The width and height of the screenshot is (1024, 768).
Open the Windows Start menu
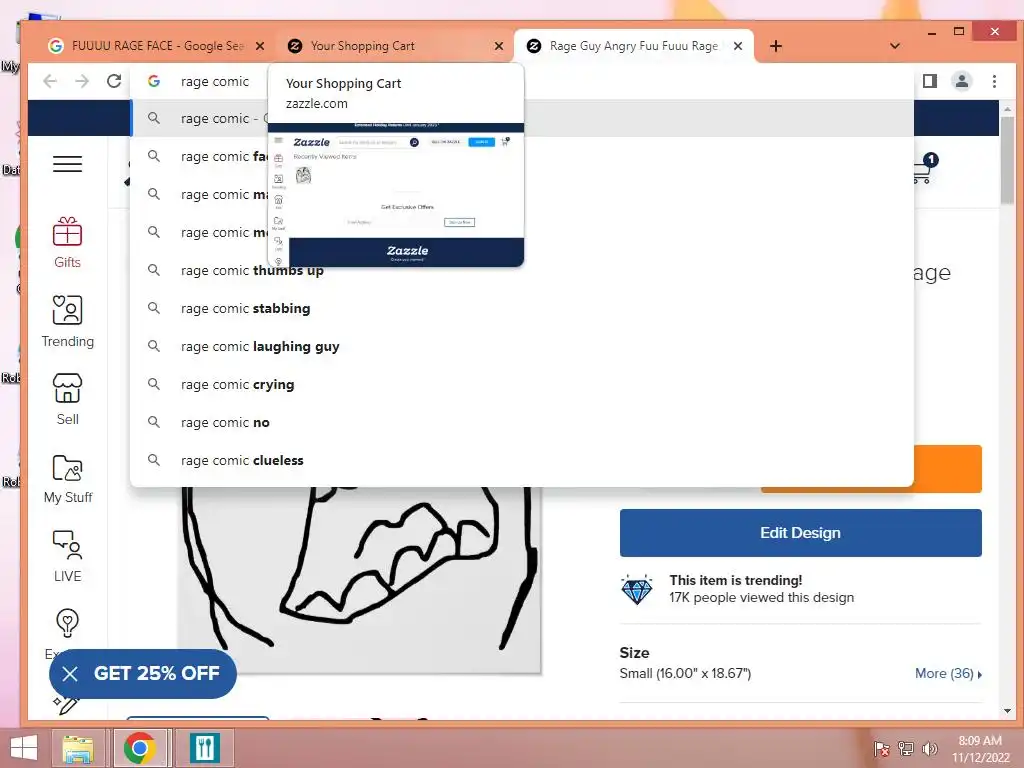click(24, 748)
